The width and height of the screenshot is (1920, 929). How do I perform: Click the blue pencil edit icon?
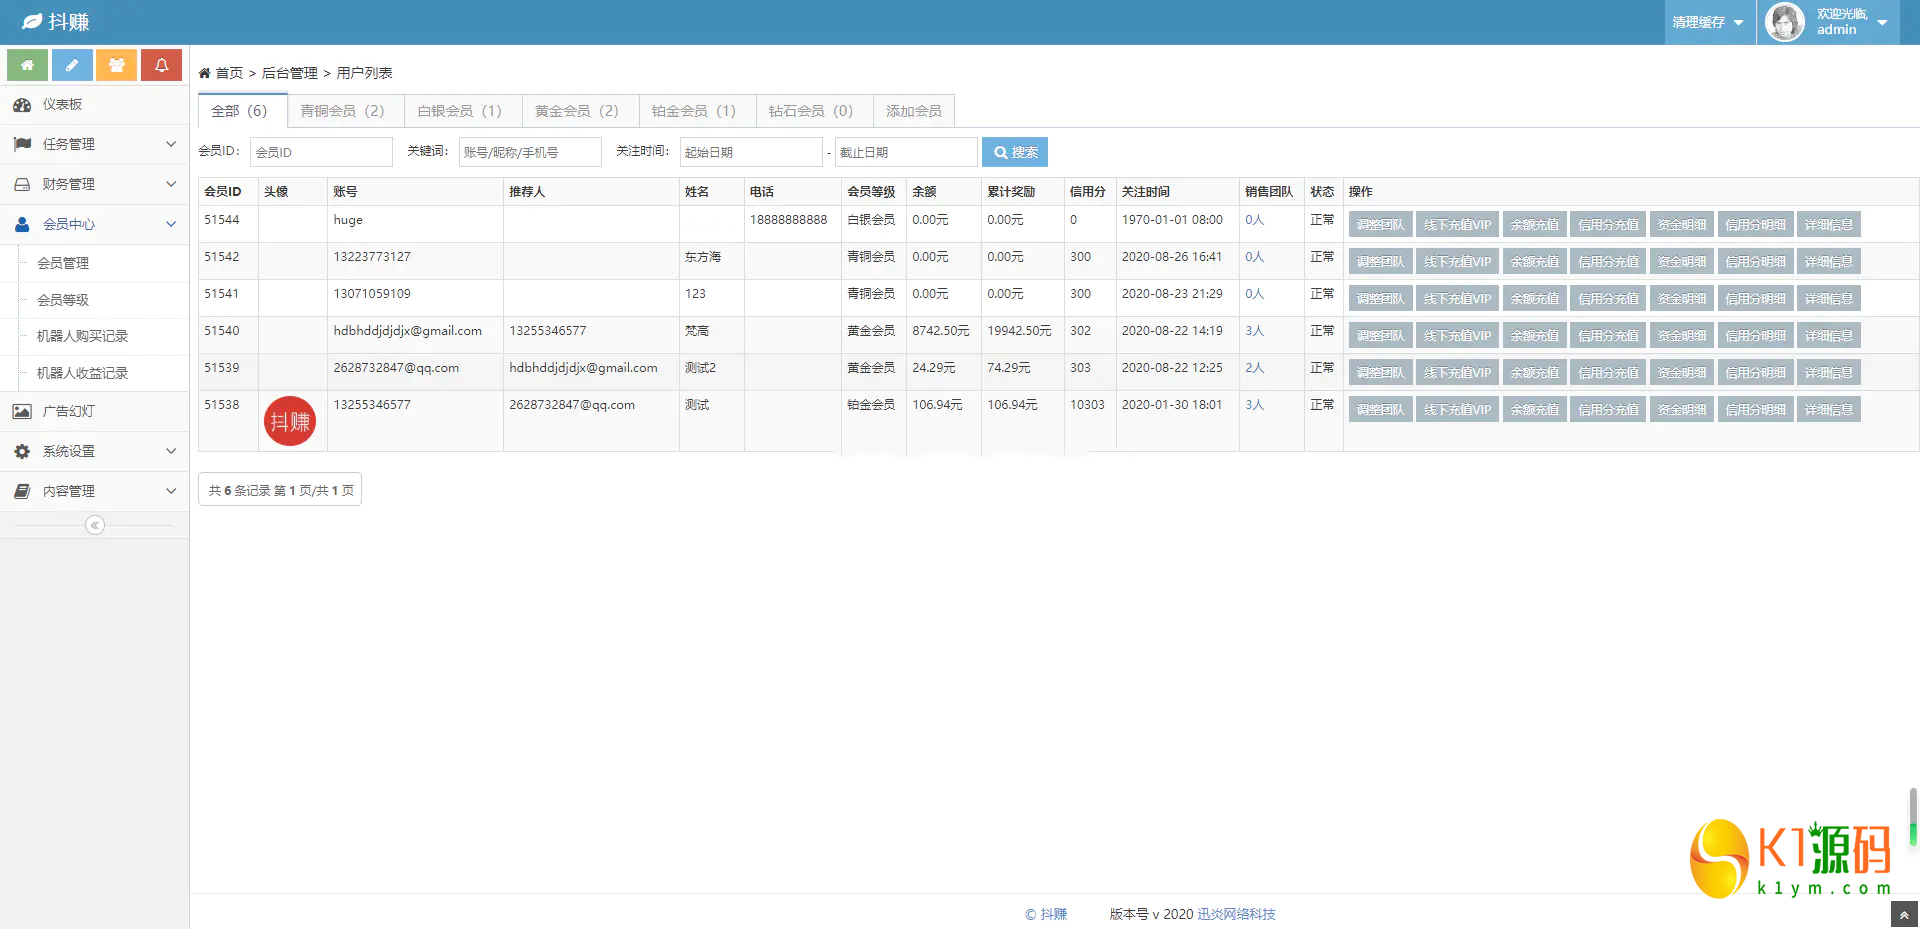point(72,65)
